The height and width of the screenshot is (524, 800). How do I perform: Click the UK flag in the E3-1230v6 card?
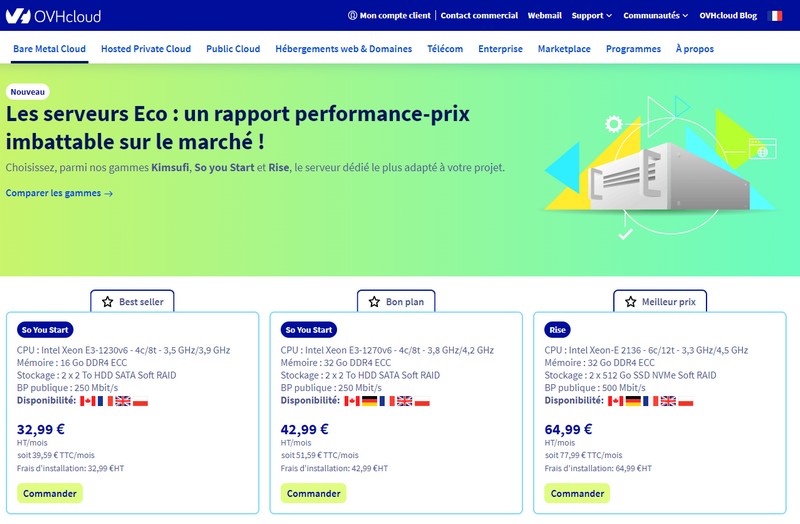(123, 401)
